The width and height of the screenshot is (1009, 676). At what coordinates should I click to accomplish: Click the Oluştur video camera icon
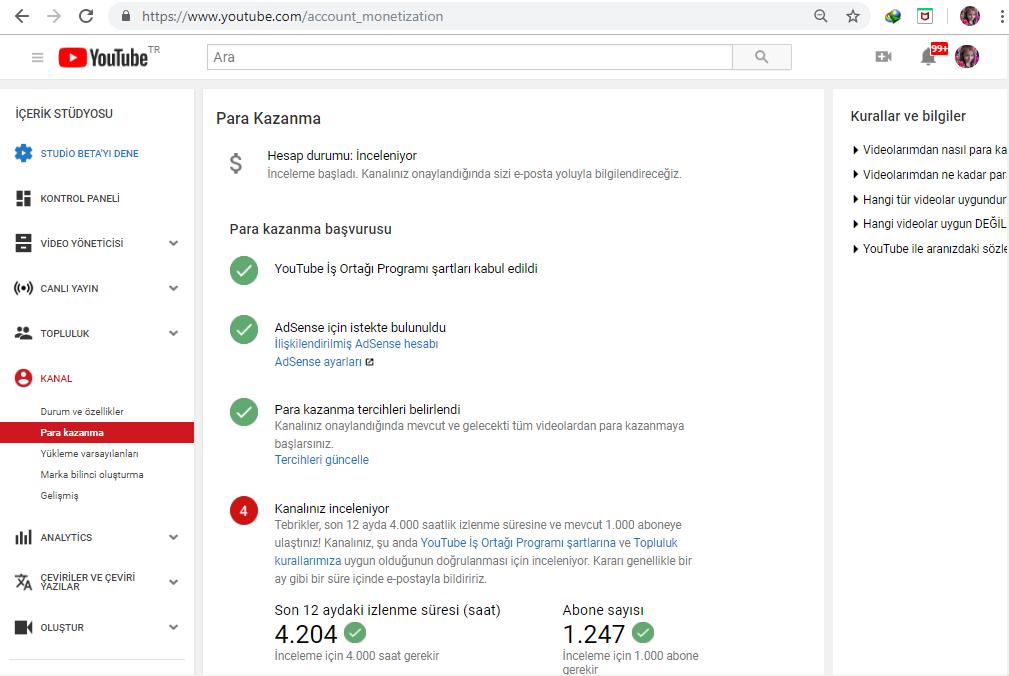click(23, 627)
